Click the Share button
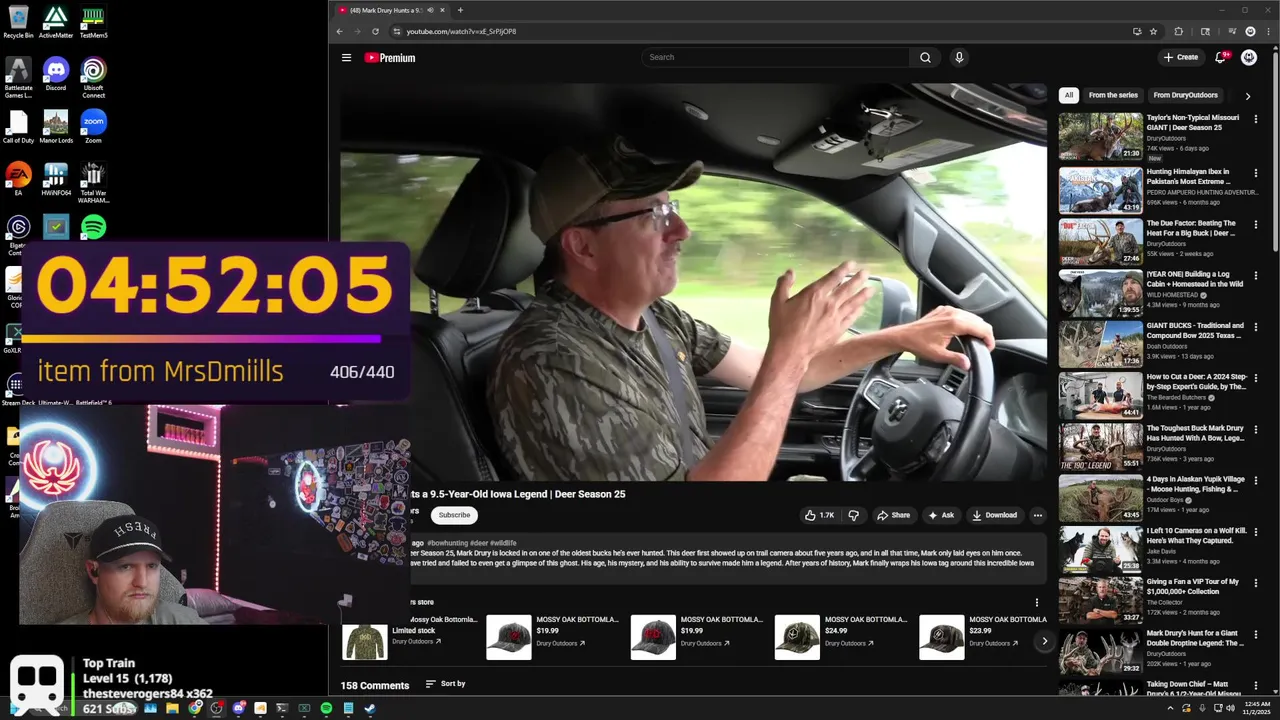Viewport: 1280px width, 720px height. pos(893,515)
